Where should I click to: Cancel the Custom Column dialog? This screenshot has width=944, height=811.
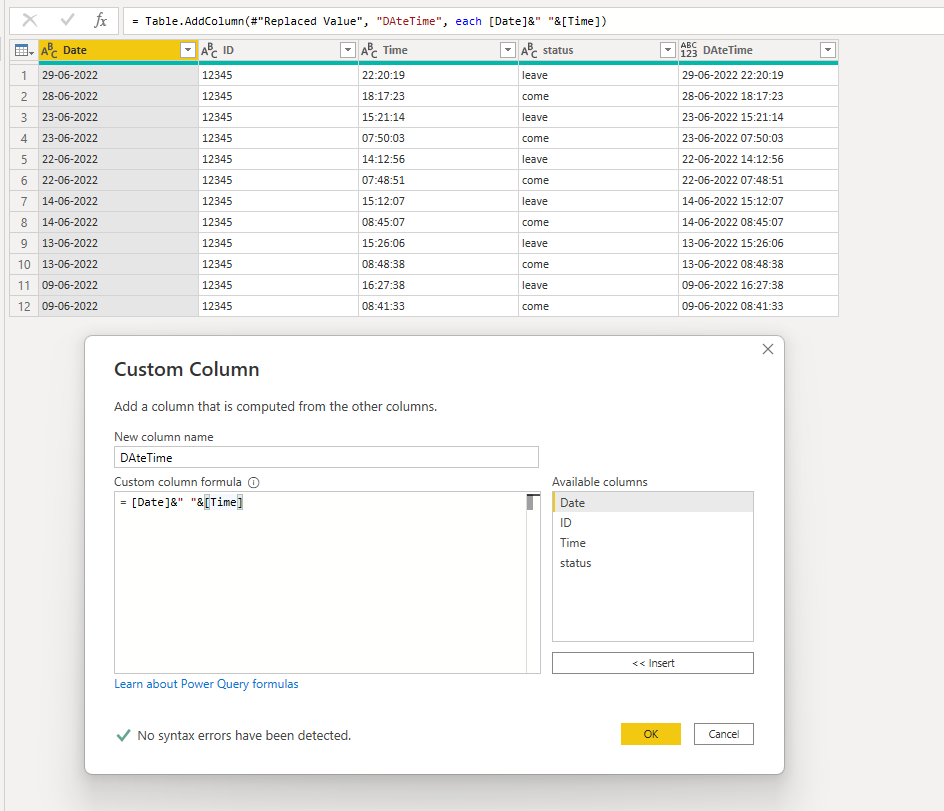[x=724, y=734]
